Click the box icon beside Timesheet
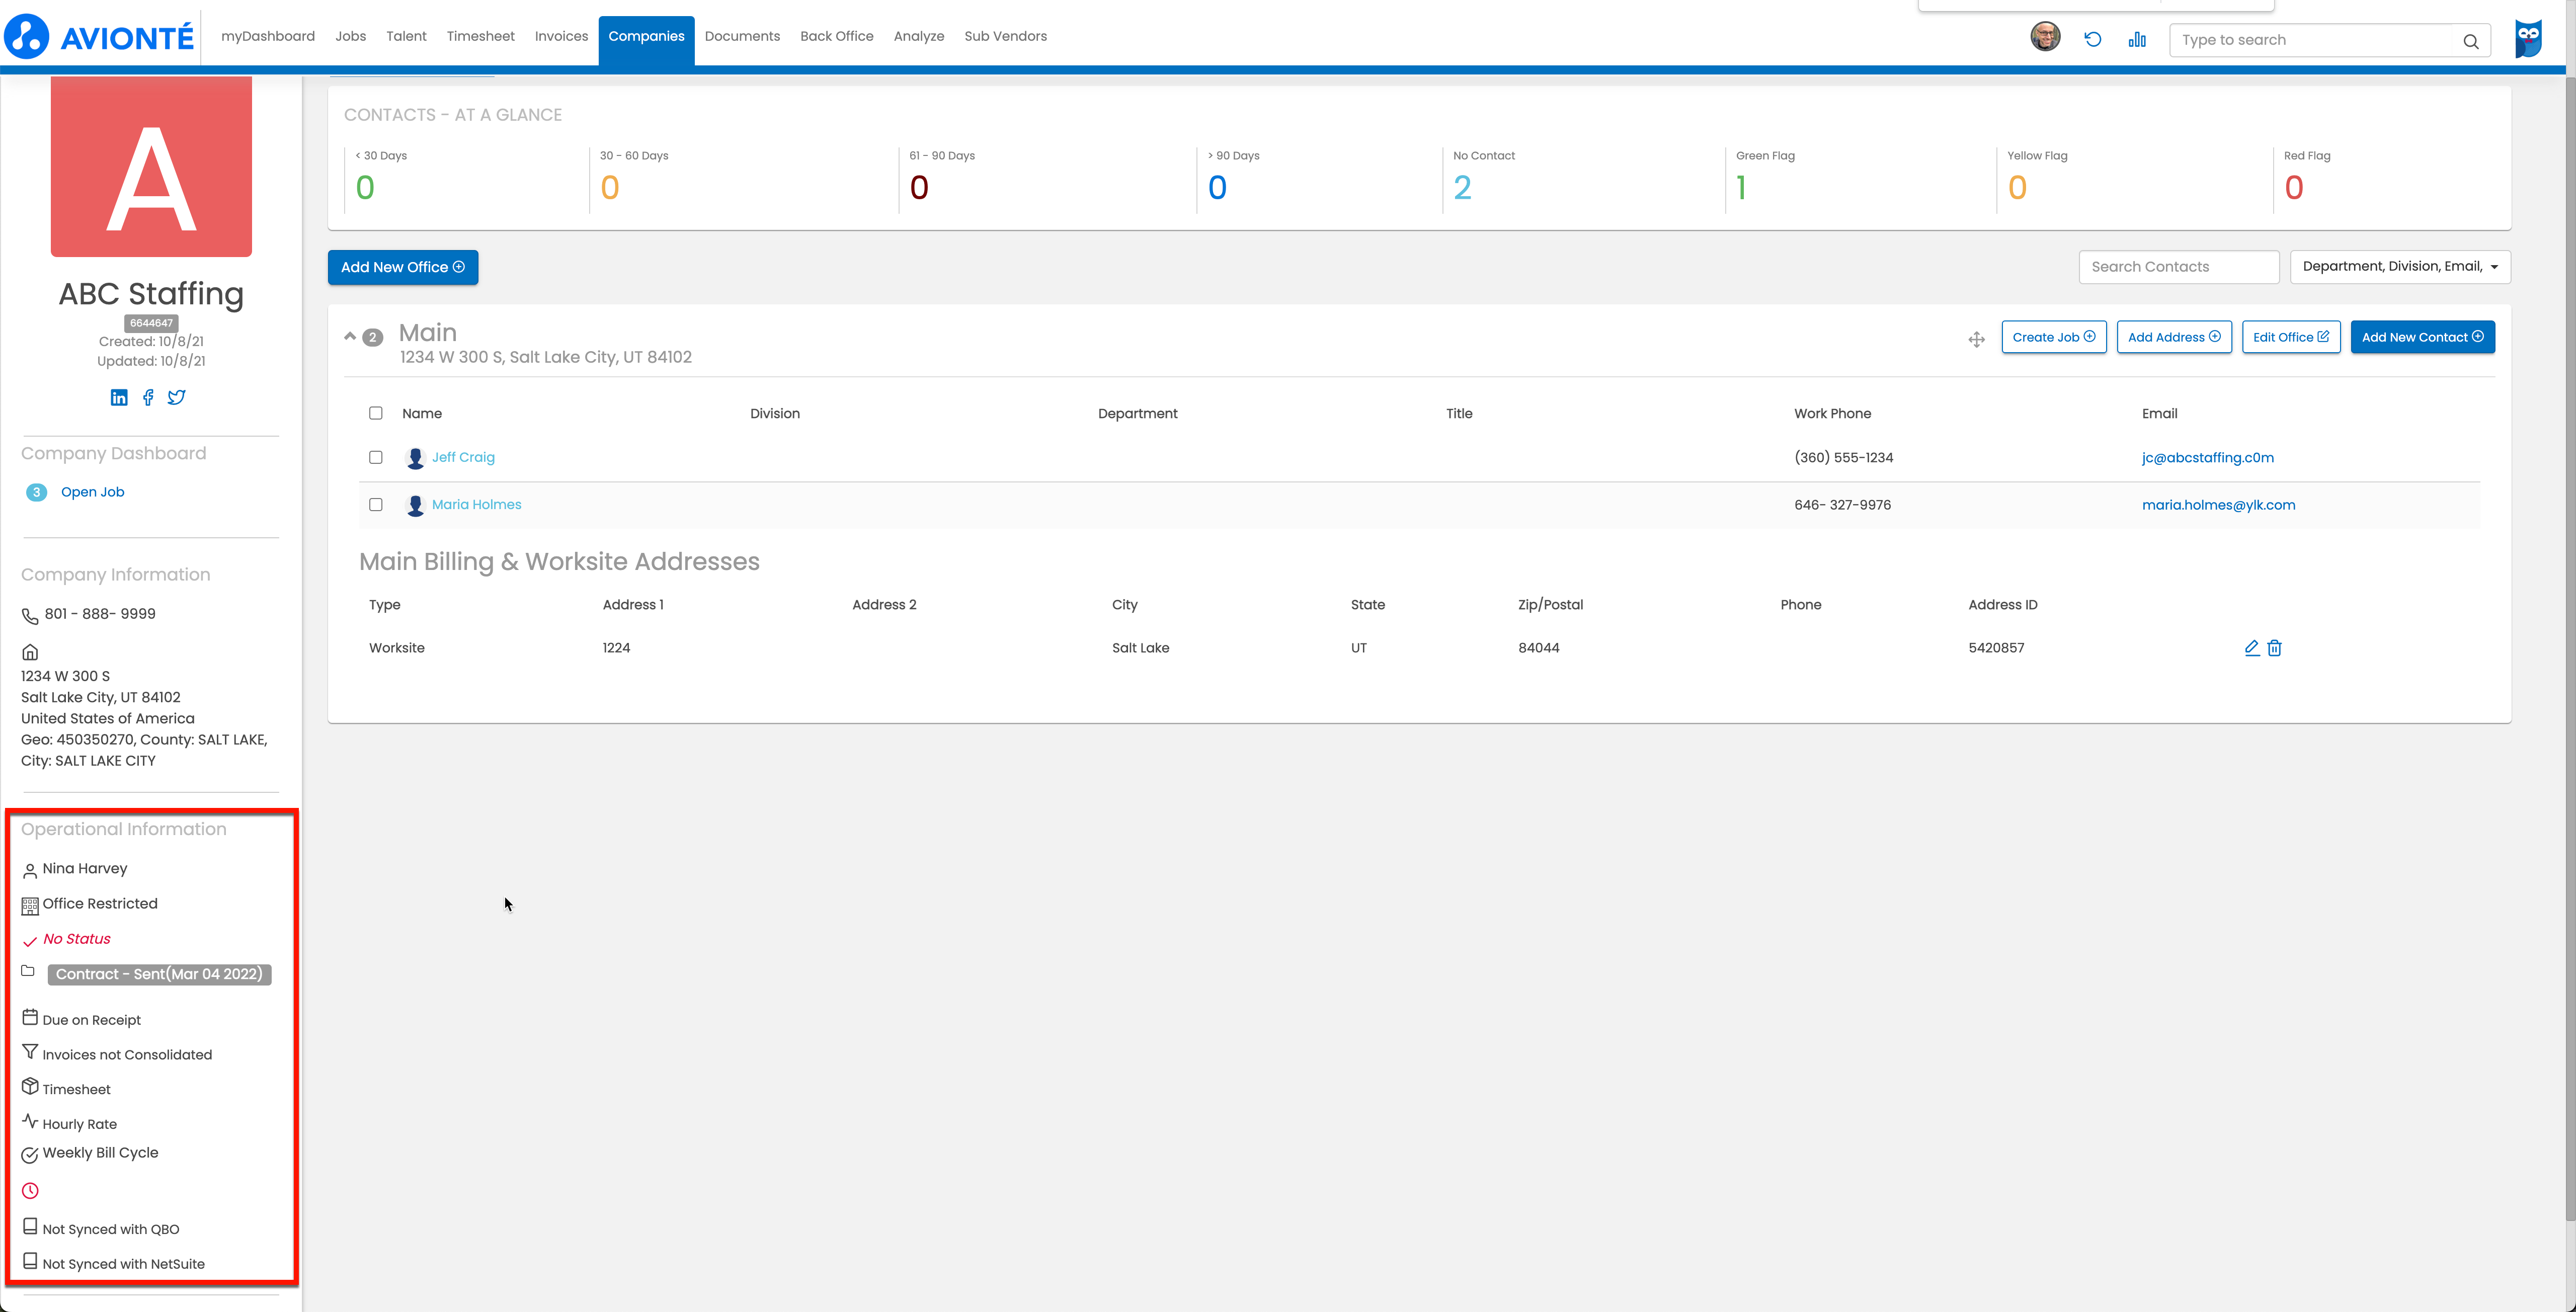The height and width of the screenshot is (1312, 2576). [x=30, y=1086]
